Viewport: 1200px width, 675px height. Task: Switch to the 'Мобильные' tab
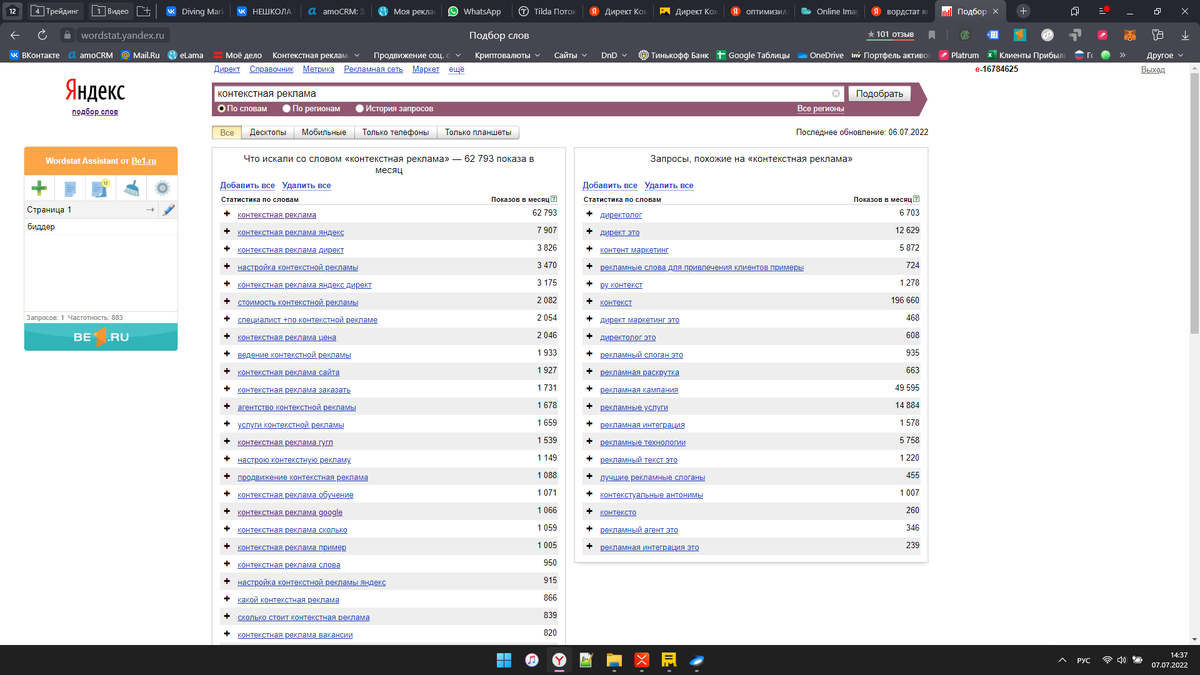coord(324,132)
